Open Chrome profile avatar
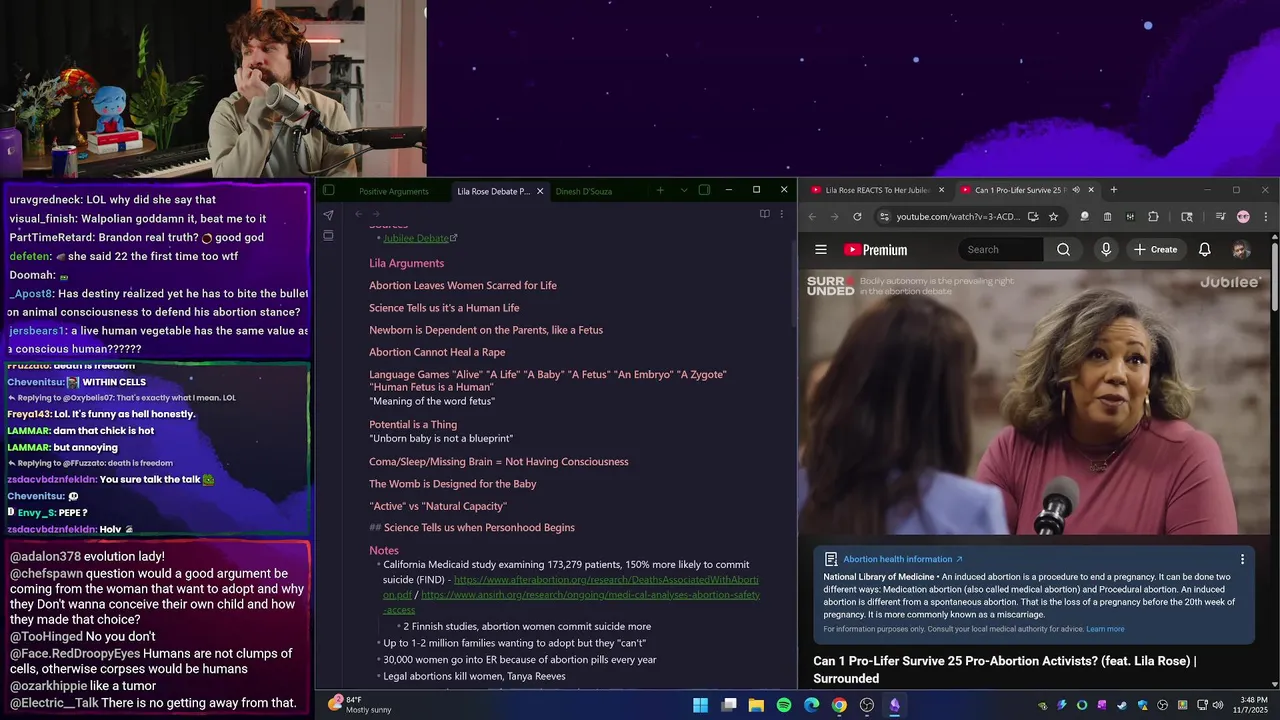The width and height of the screenshot is (1280, 720). point(1243,216)
